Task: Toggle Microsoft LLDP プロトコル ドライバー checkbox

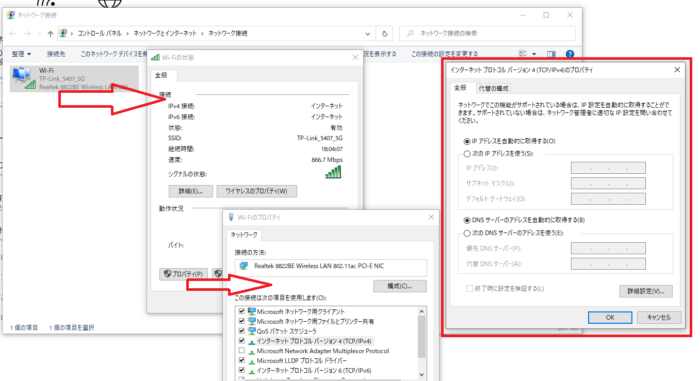Action: [242, 360]
